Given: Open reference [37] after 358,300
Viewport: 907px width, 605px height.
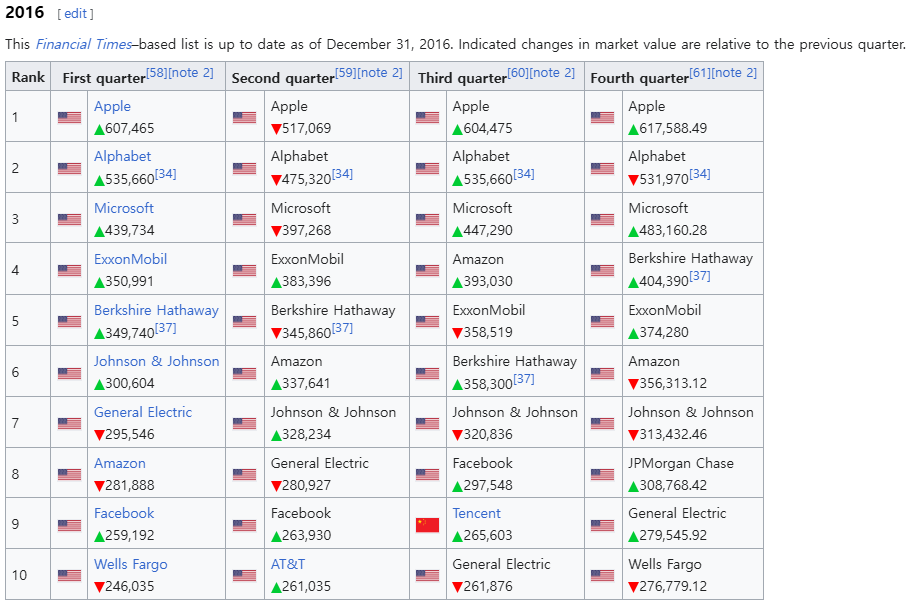Looking at the screenshot, I should (x=523, y=379).
